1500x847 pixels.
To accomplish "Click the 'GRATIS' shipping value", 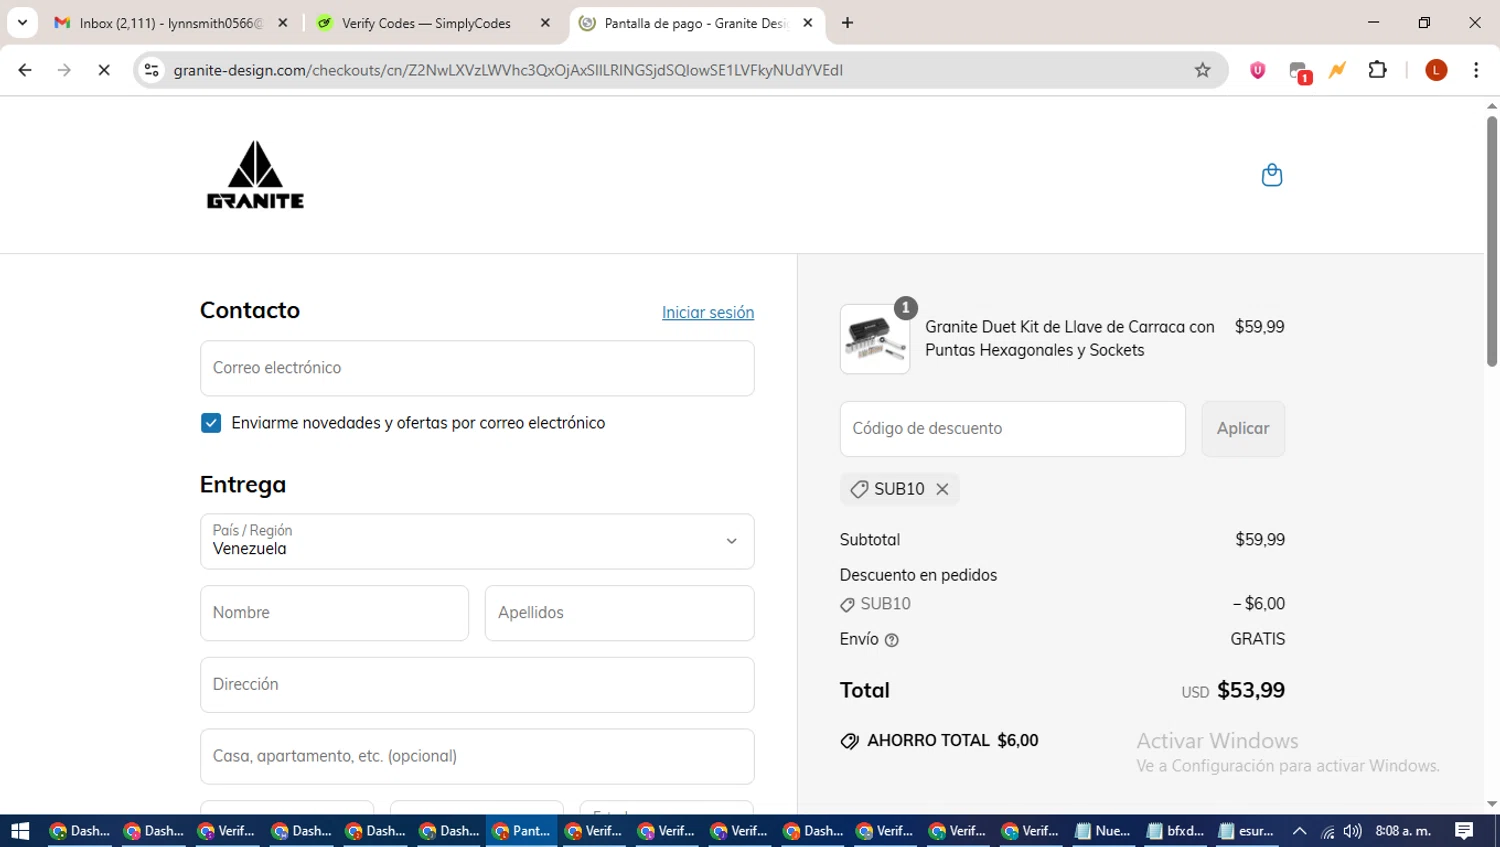I will point(1257,639).
